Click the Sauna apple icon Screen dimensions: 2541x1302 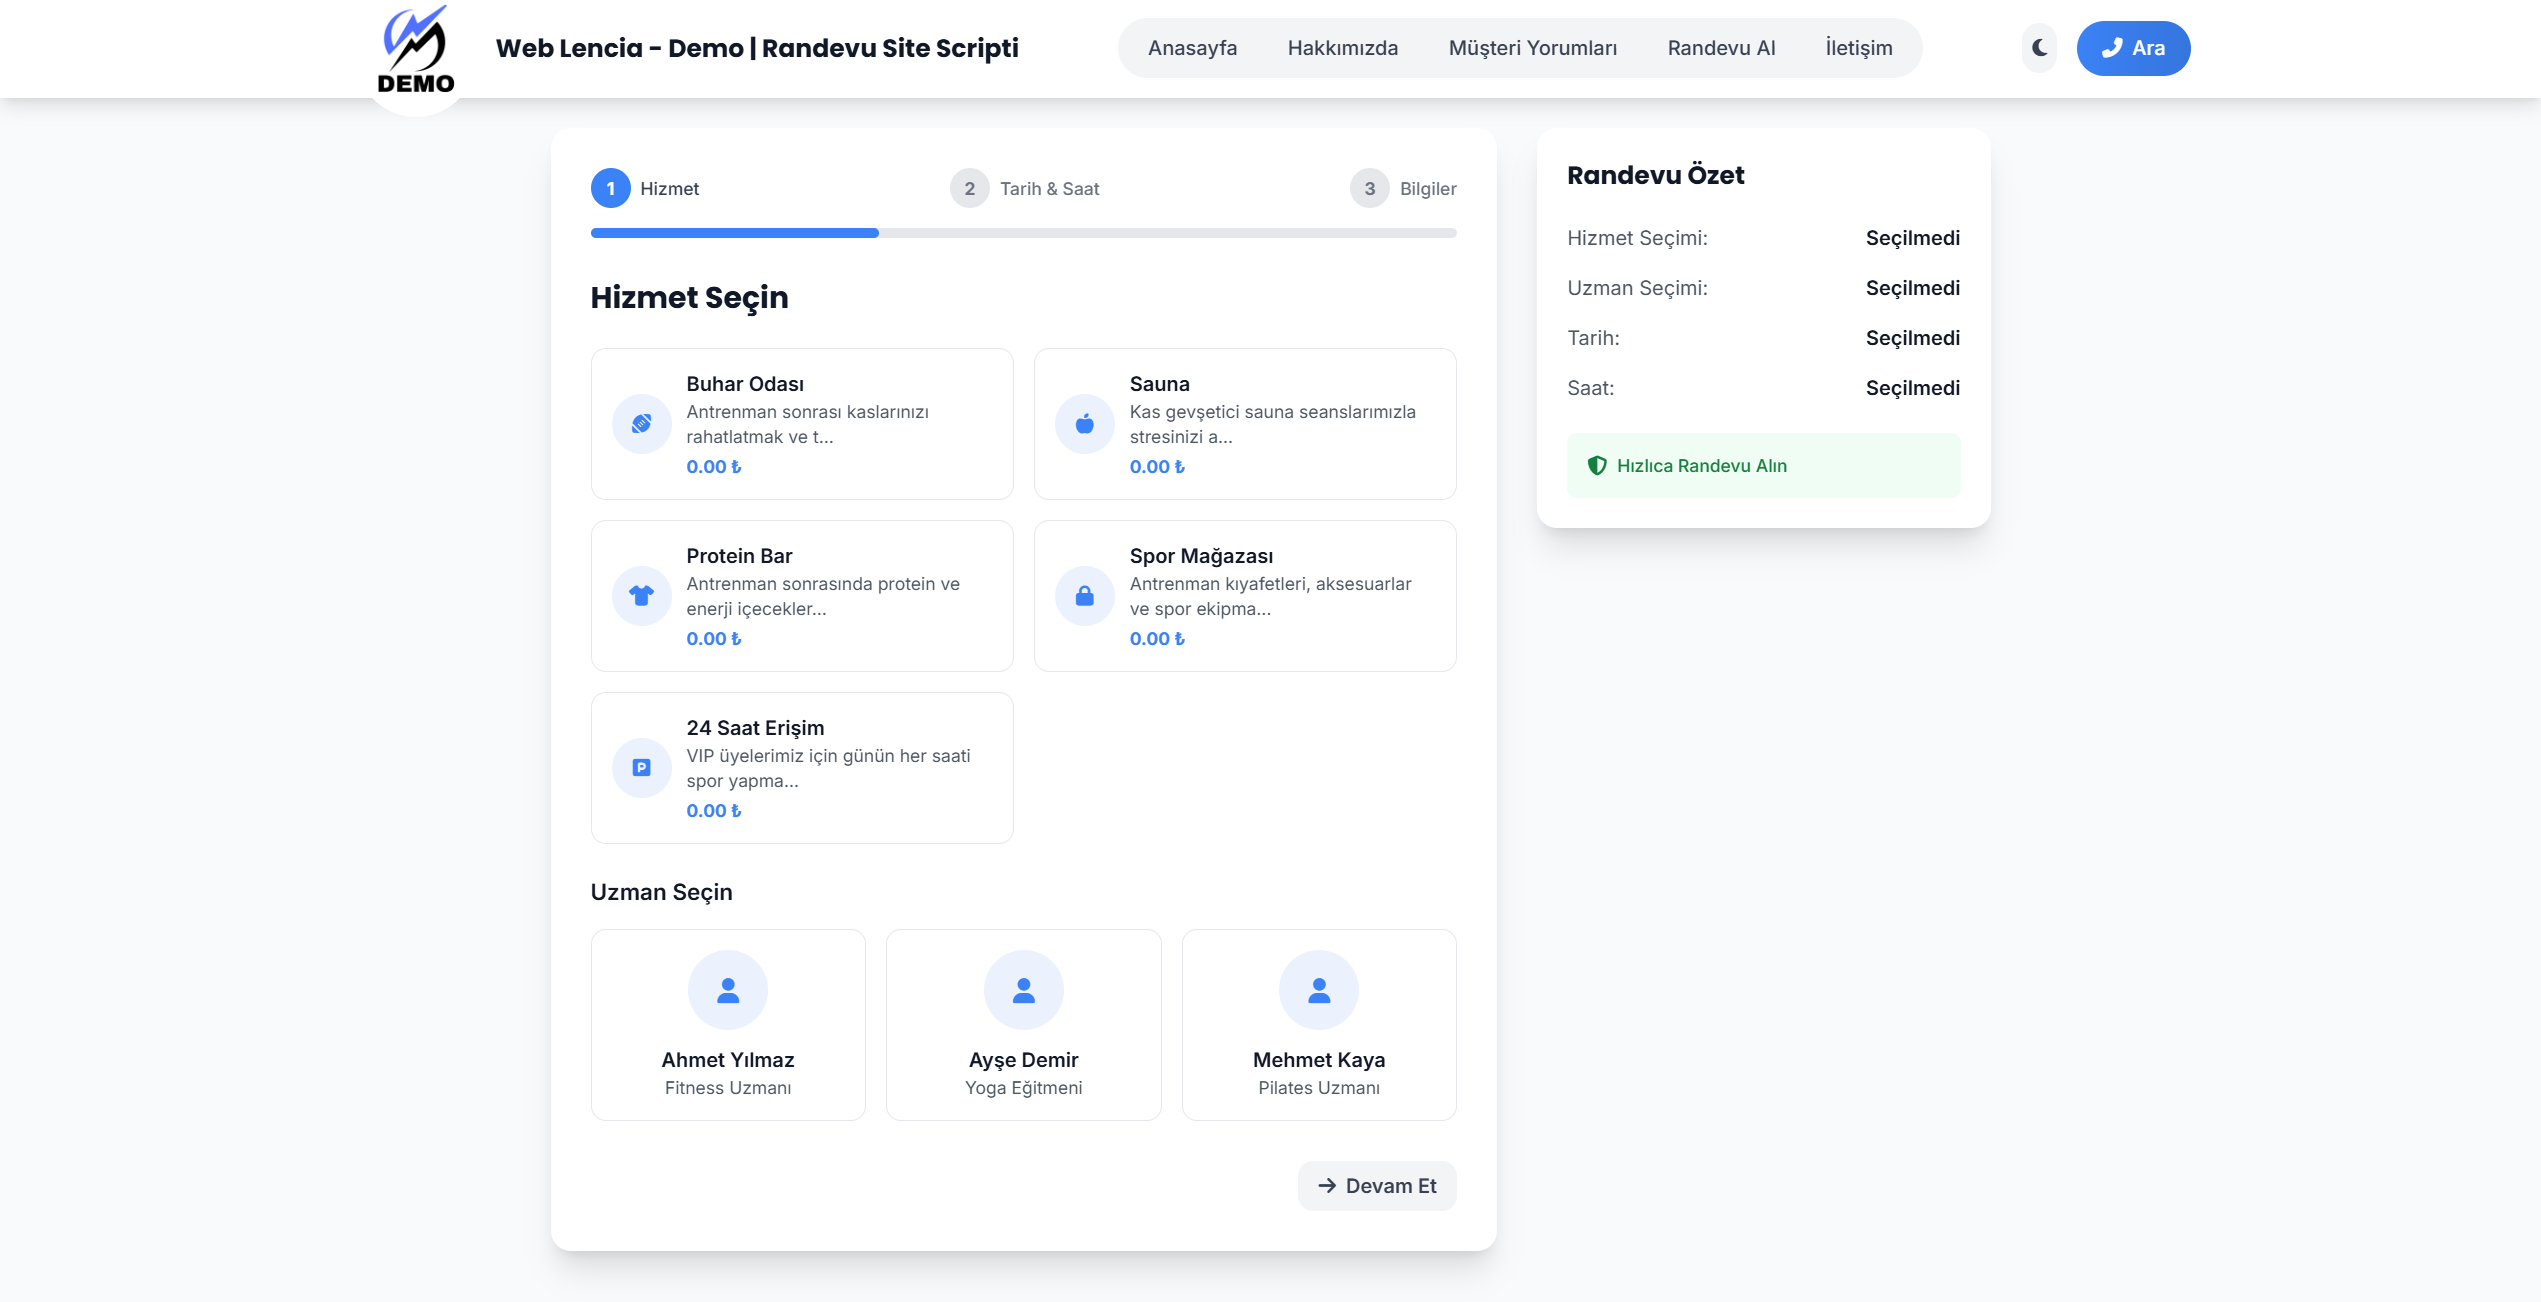(x=1084, y=424)
